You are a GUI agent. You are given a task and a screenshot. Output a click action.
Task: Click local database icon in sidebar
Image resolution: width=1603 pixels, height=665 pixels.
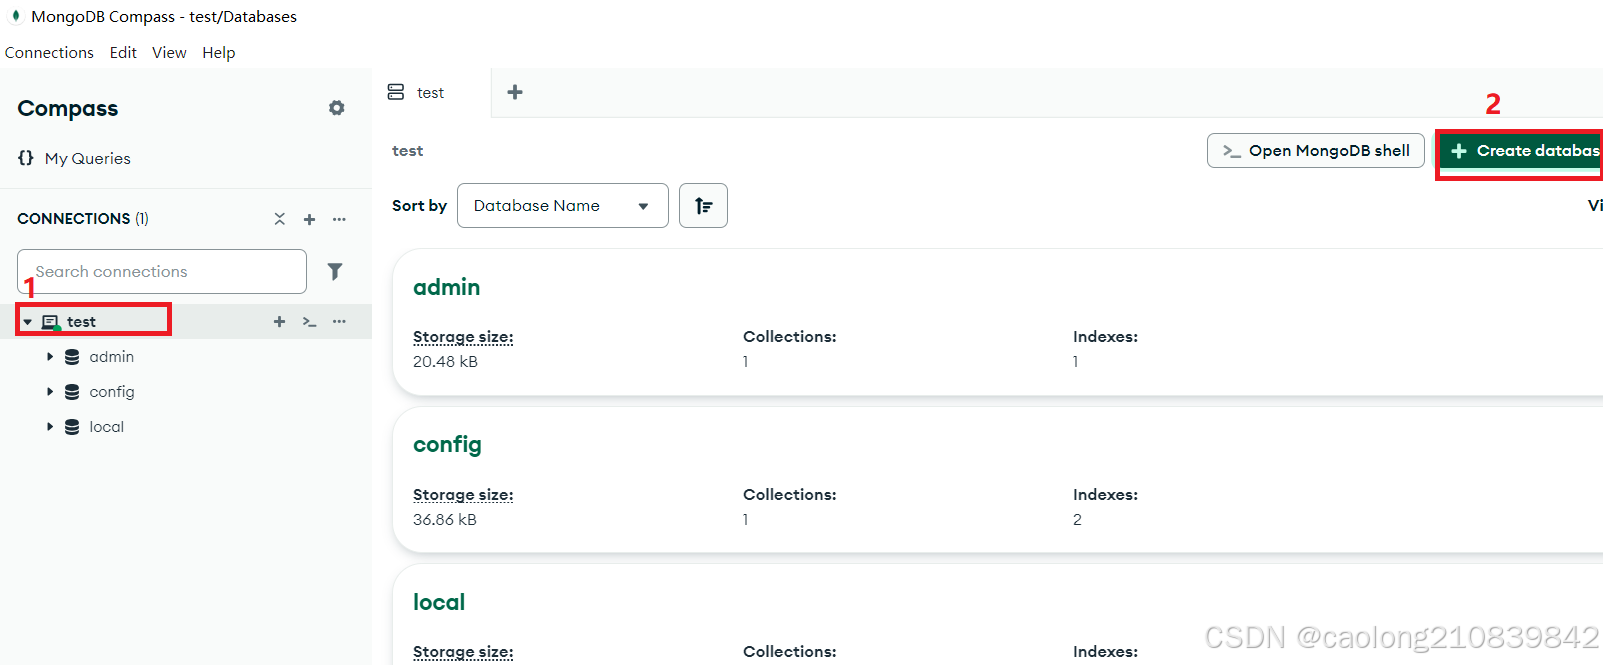72,427
